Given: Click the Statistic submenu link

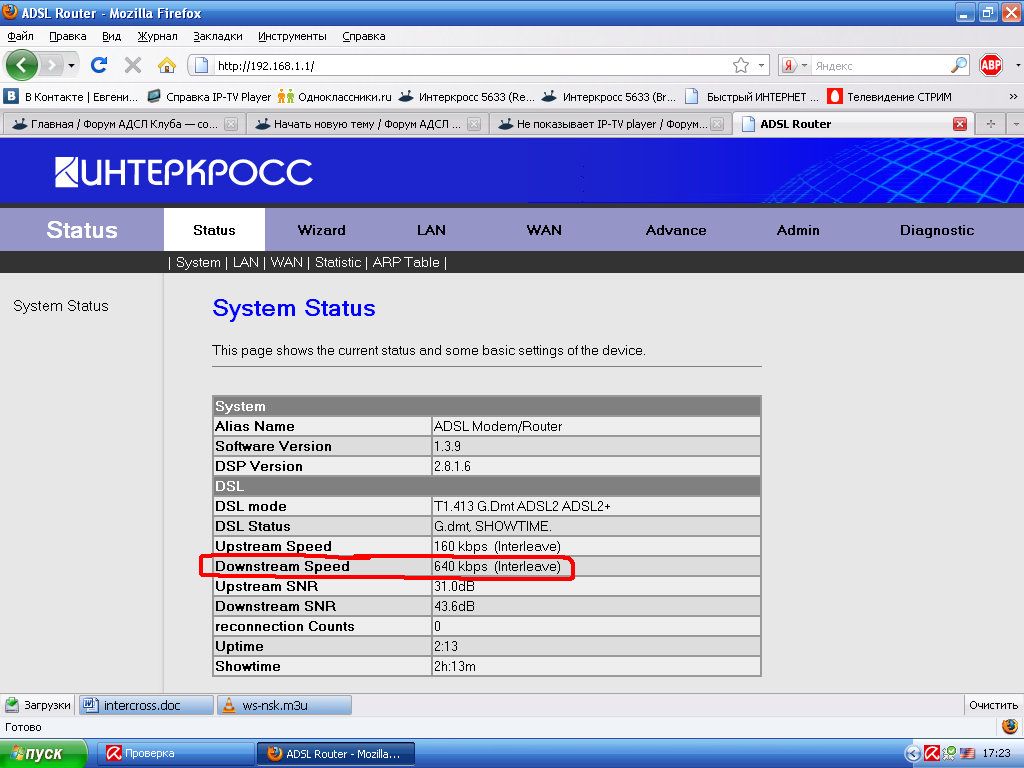Looking at the screenshot, I should click(x=337, y=262).
